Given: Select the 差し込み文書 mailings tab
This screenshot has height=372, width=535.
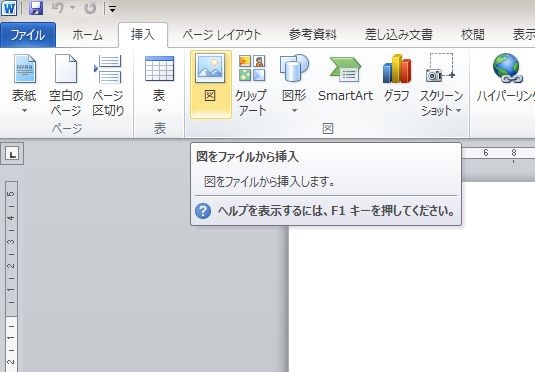Looking at the screenshot, I should tap(399, 35).
